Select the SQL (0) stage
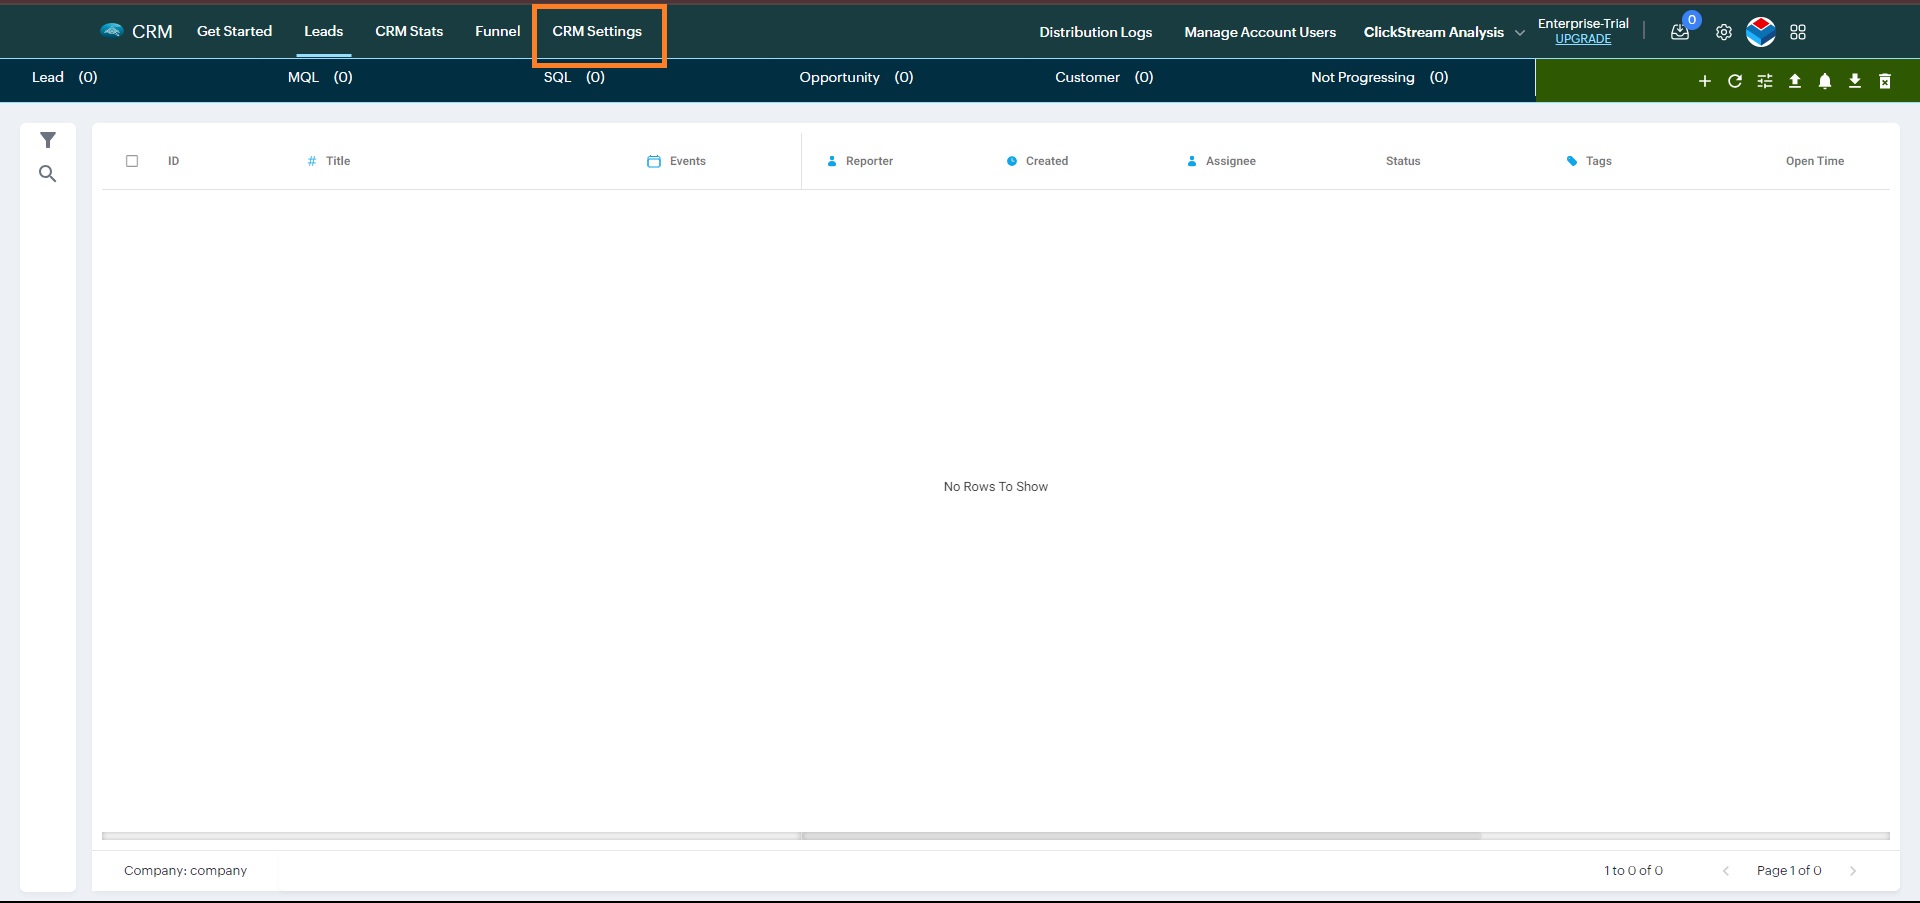This screenshot has height=903, width=1920. 574,77
